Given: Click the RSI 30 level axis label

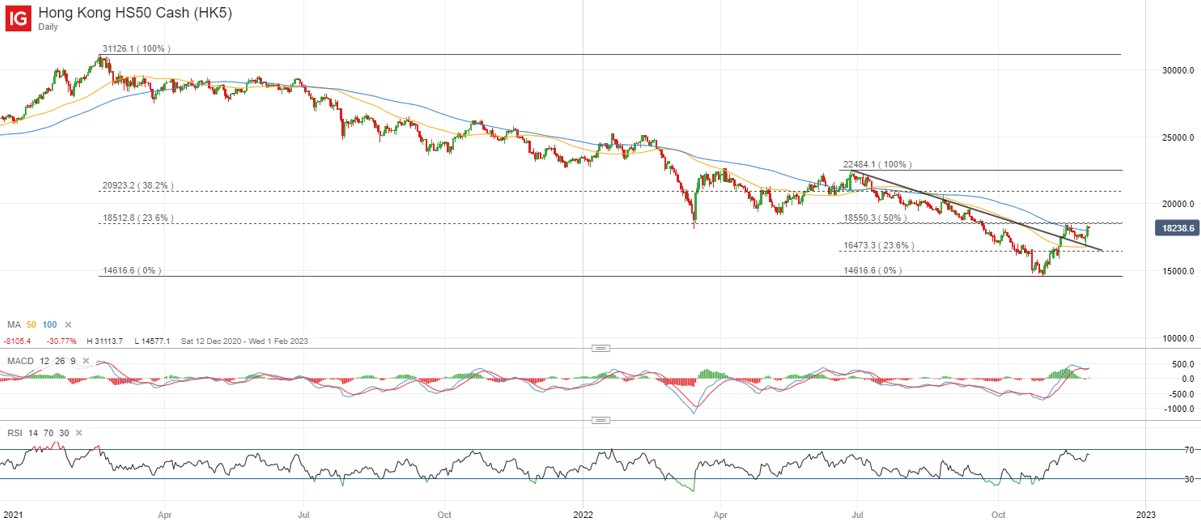Looking at the screenshot, I should 1189,479.
